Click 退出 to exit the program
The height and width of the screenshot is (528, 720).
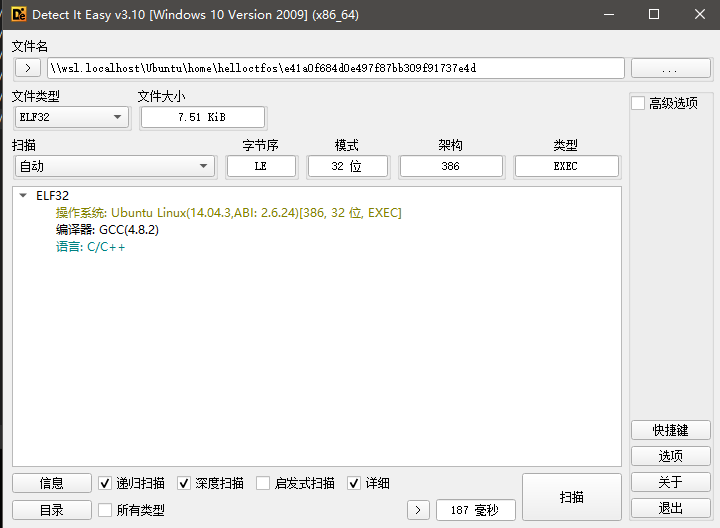click(x=670, y=508)
